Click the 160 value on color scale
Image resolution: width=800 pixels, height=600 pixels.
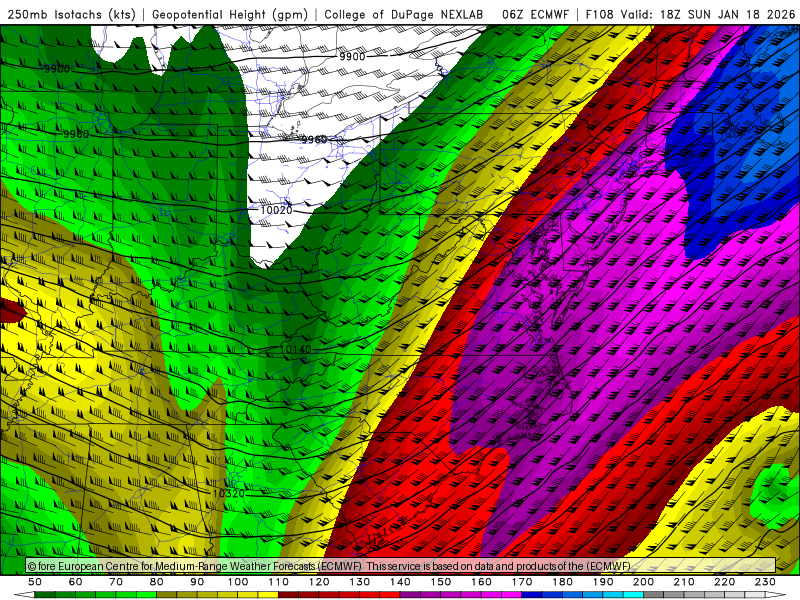[x=481, y=582]
